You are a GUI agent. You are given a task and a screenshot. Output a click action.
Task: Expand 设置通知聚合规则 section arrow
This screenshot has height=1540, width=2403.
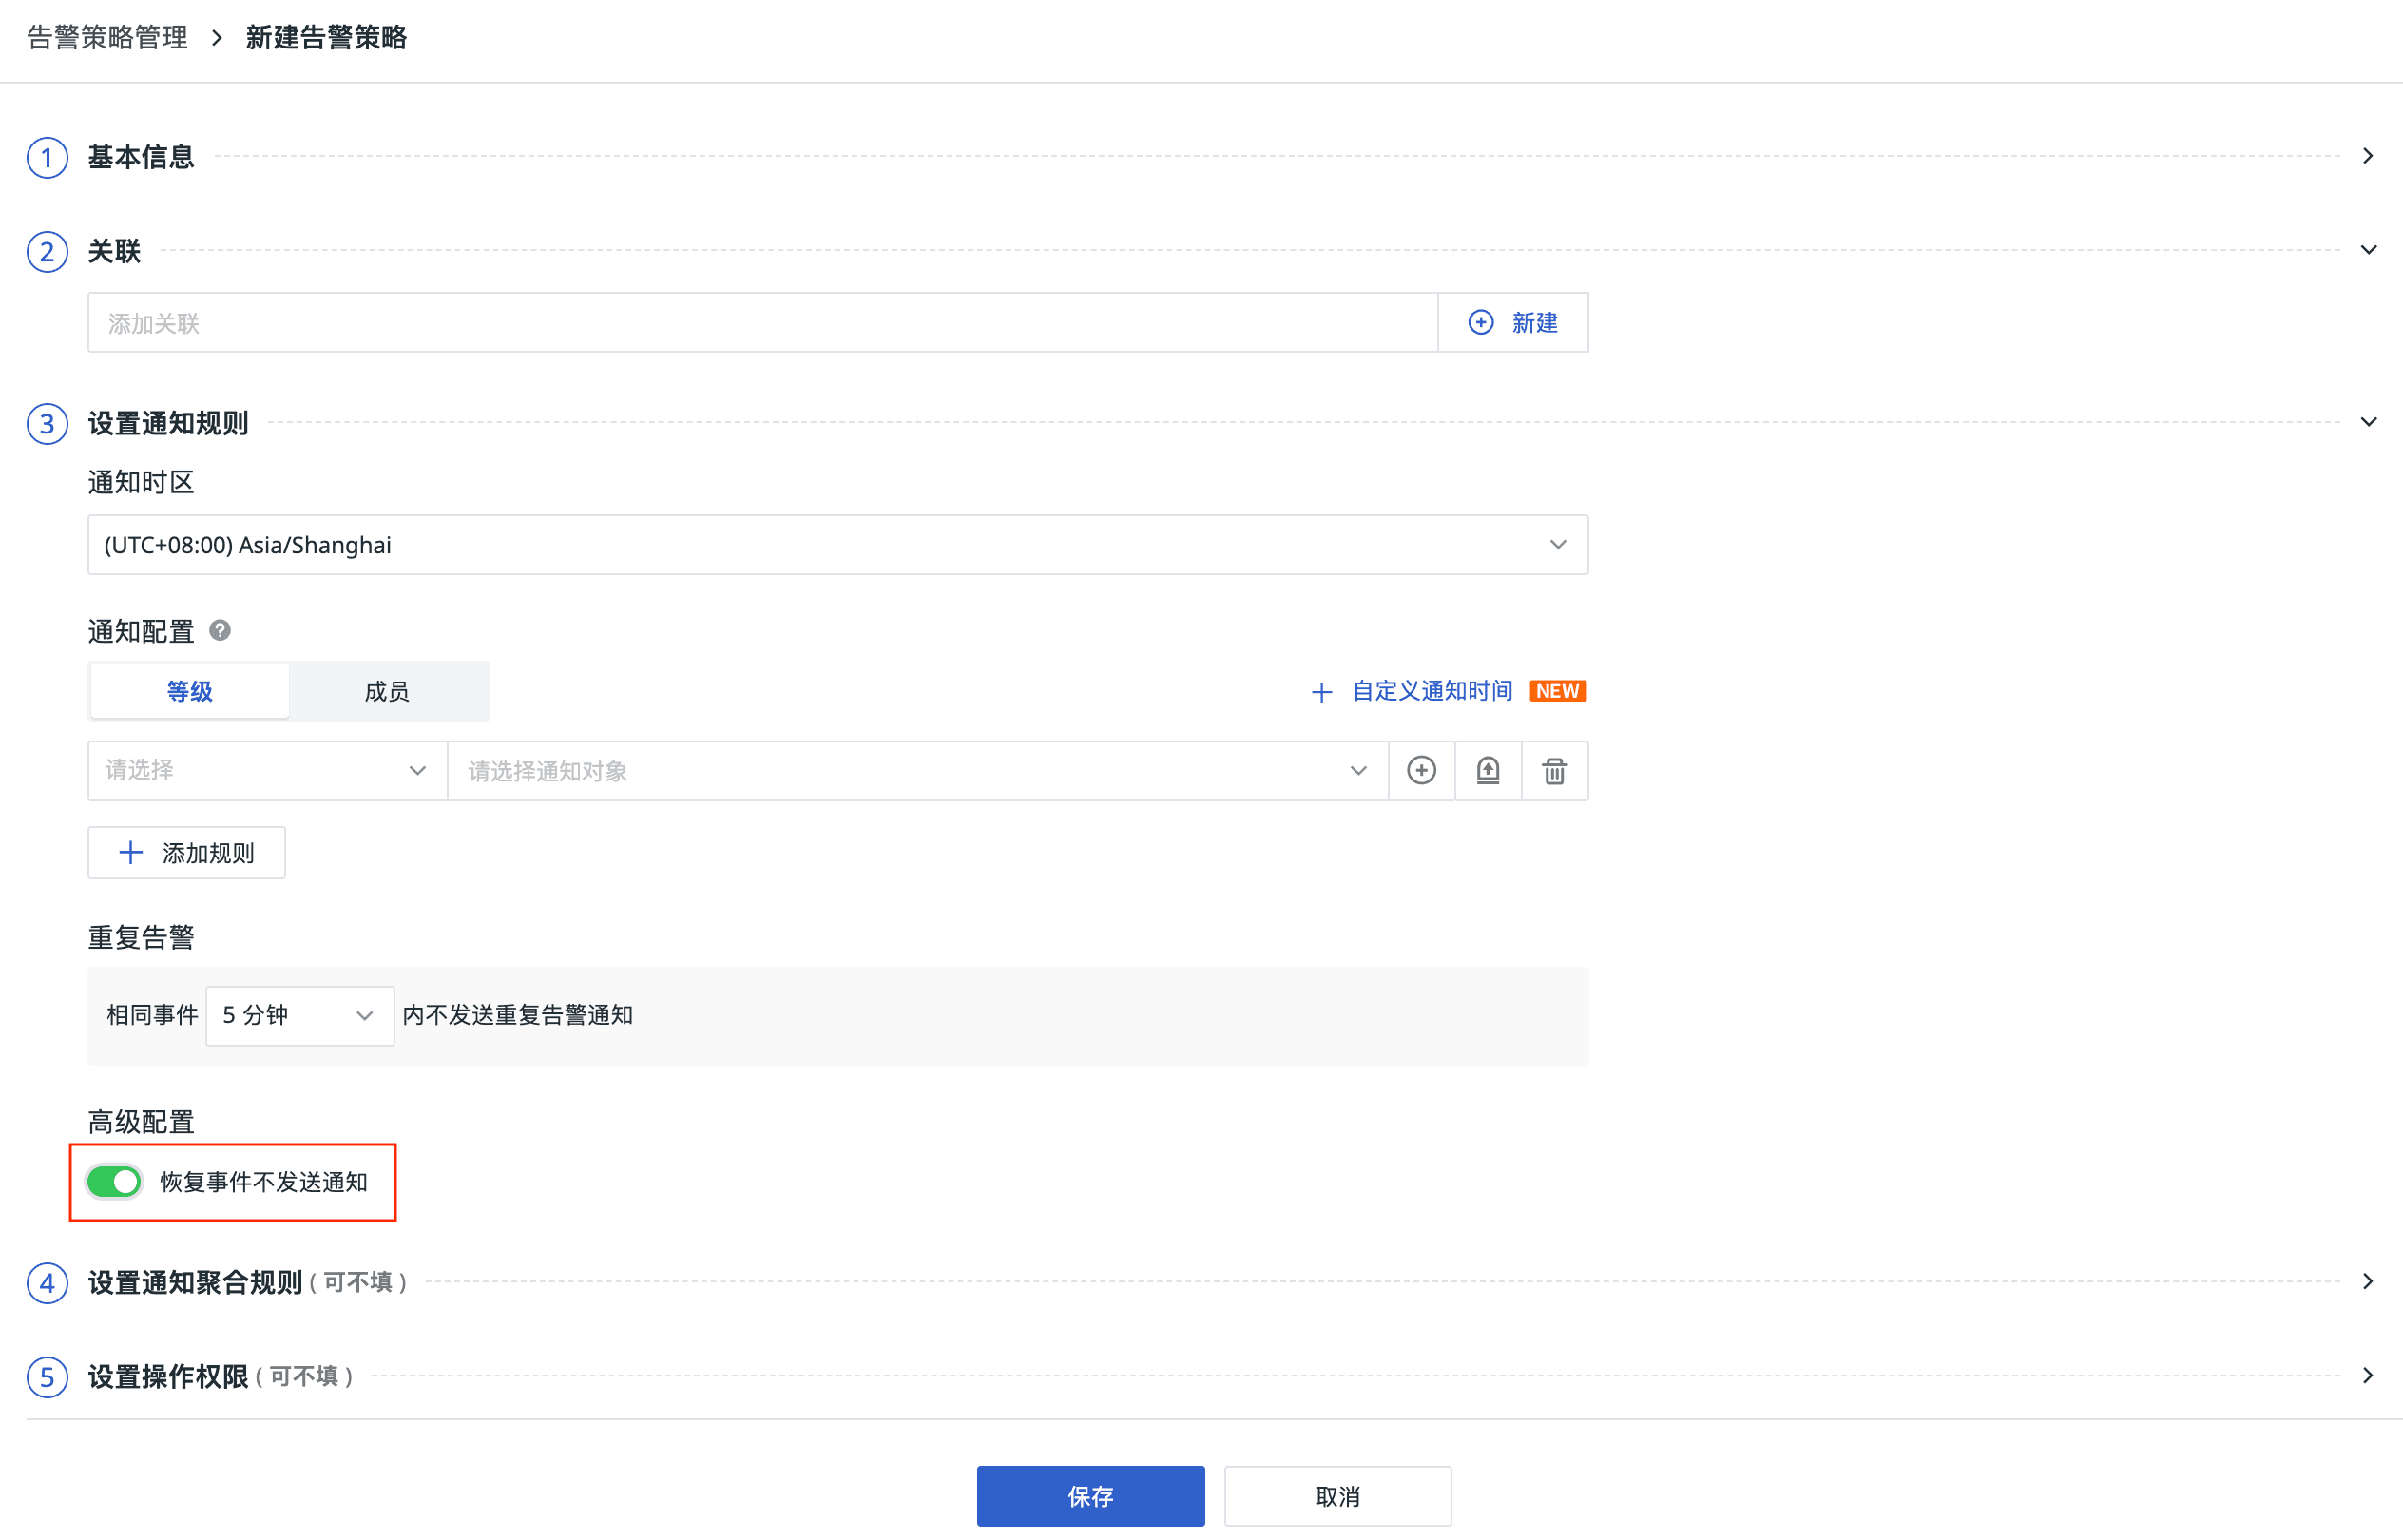coord(2367,1281)
